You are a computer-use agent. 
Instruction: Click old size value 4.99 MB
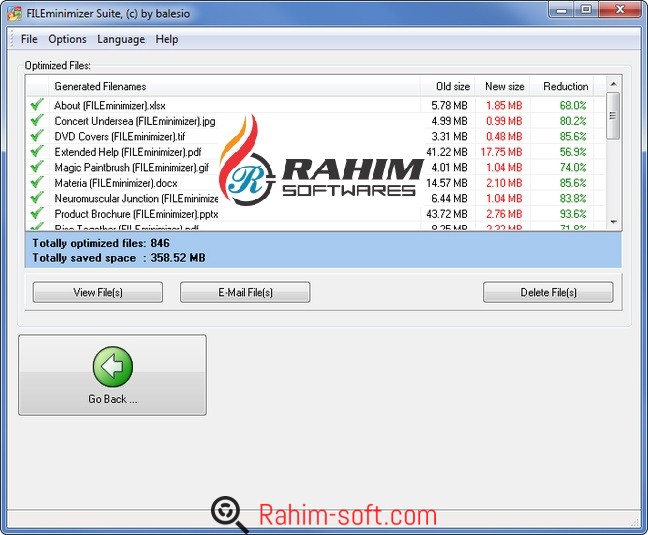pos(449,121)
